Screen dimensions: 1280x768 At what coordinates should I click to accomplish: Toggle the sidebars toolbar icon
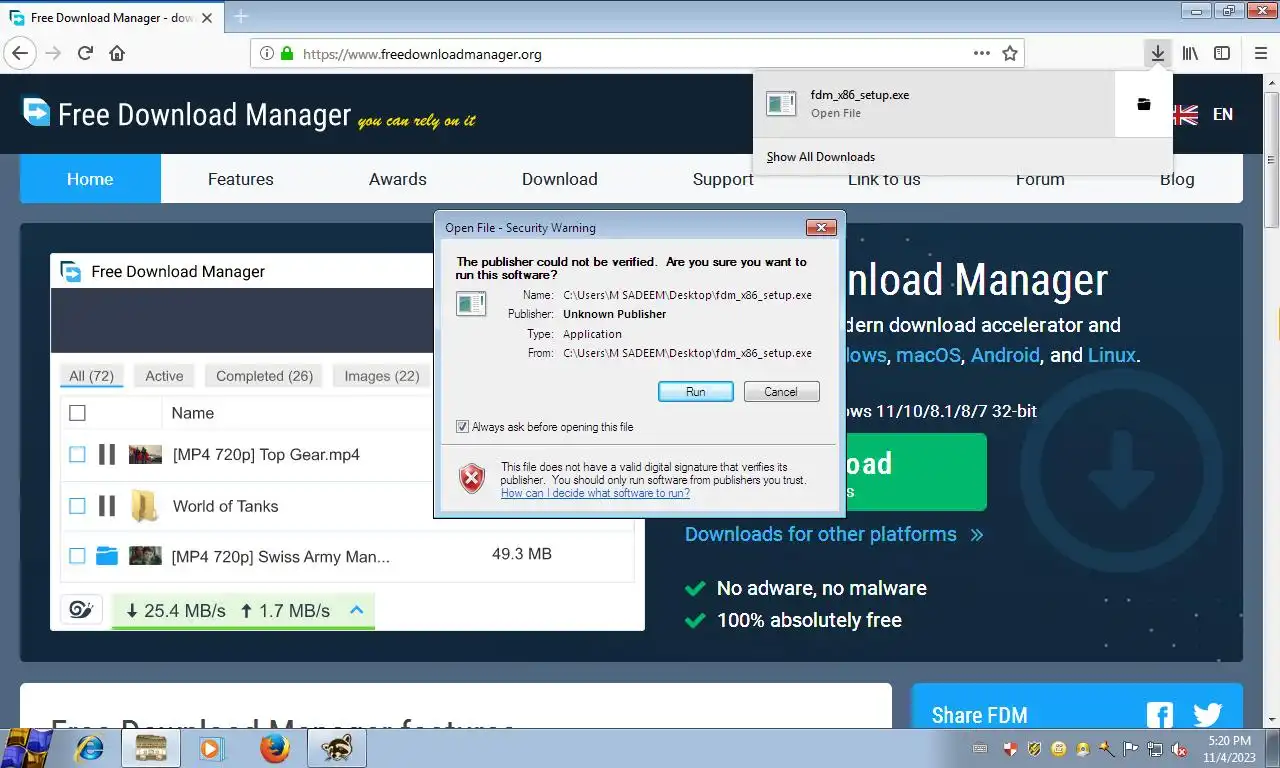(1222, 53)
